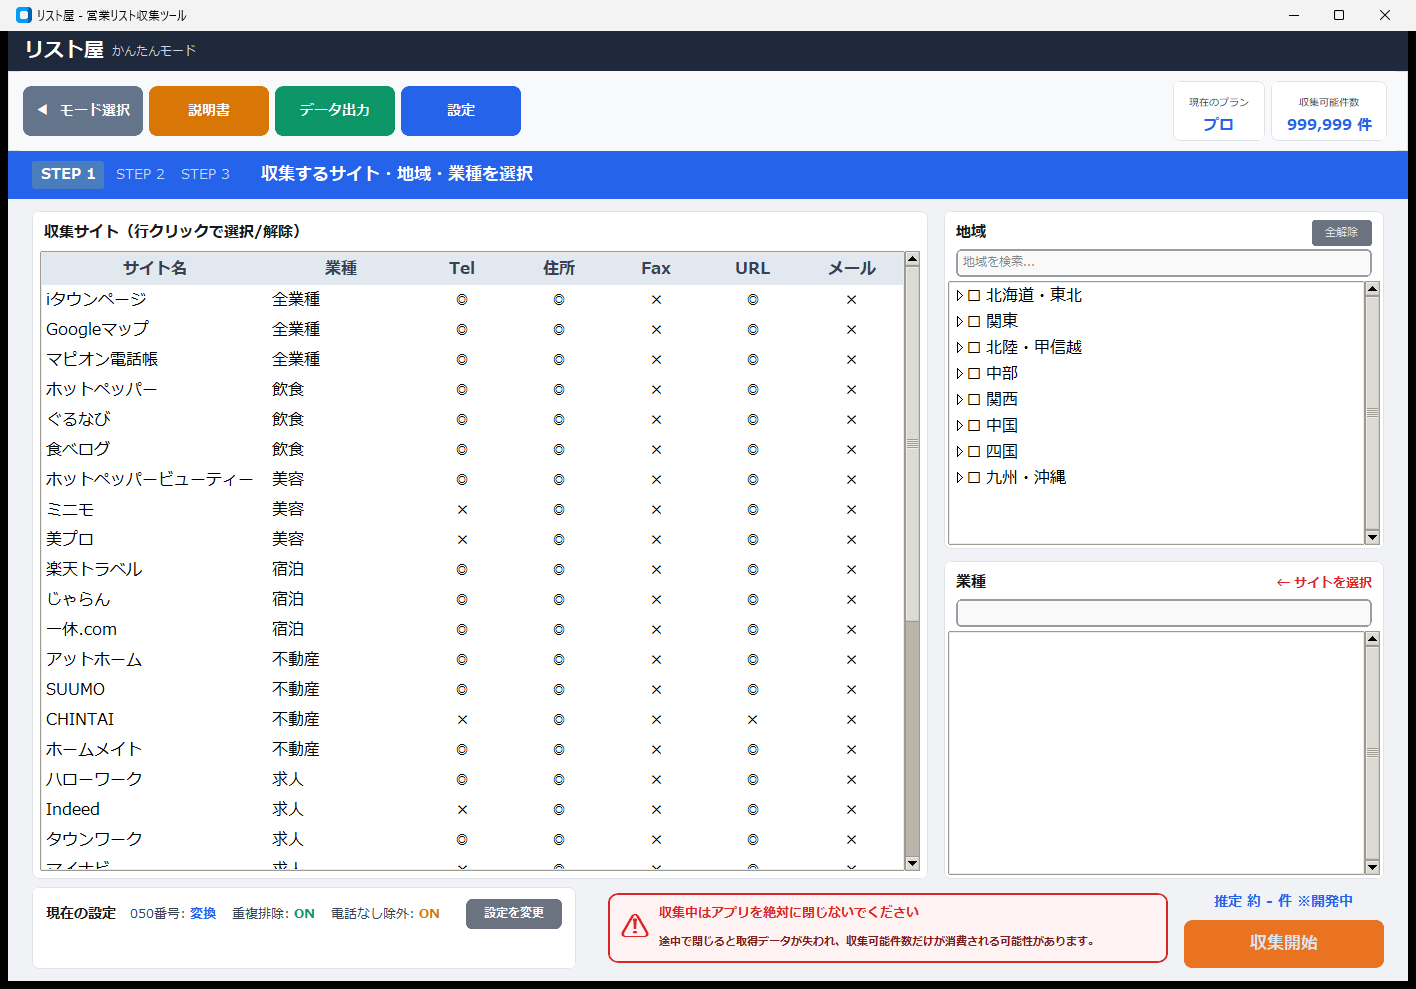The width and height of the screenshot is (1416, 989).
Task: Select the Indeed site row
Action: click(x=472, y=810)
